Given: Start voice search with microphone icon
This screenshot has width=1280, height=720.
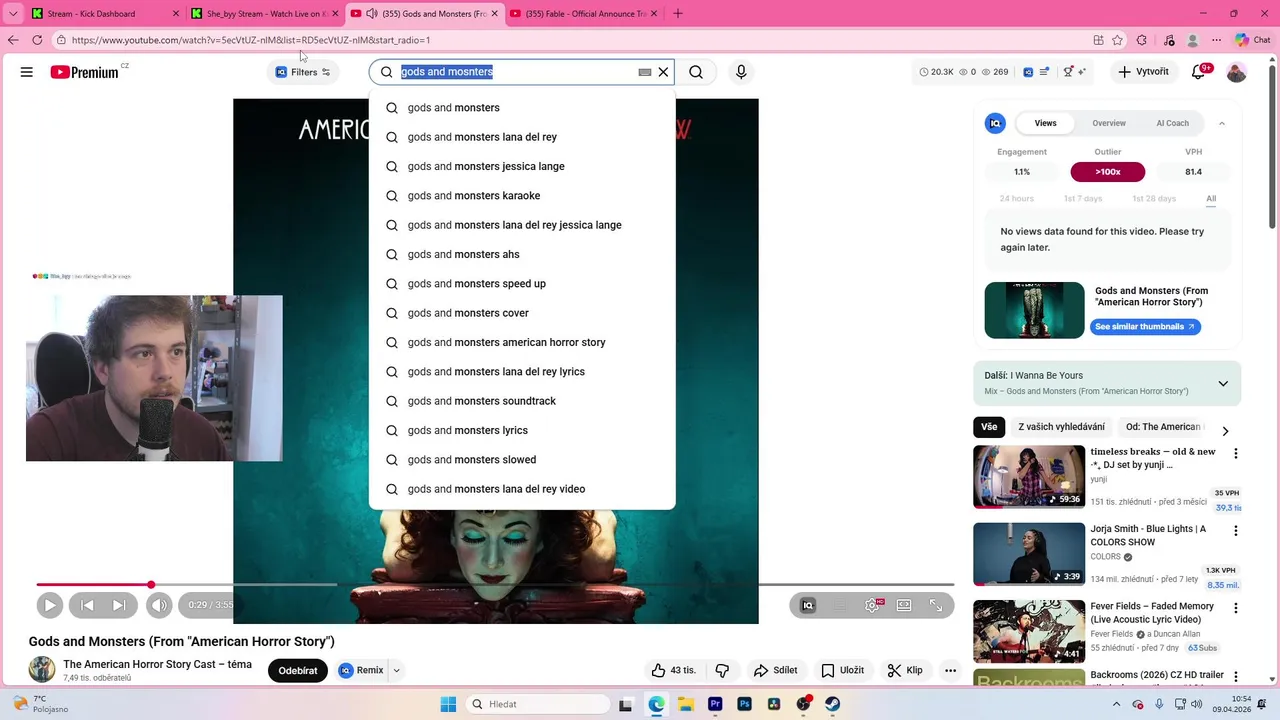Looking at the screenshot, I should tap(741, 72).
